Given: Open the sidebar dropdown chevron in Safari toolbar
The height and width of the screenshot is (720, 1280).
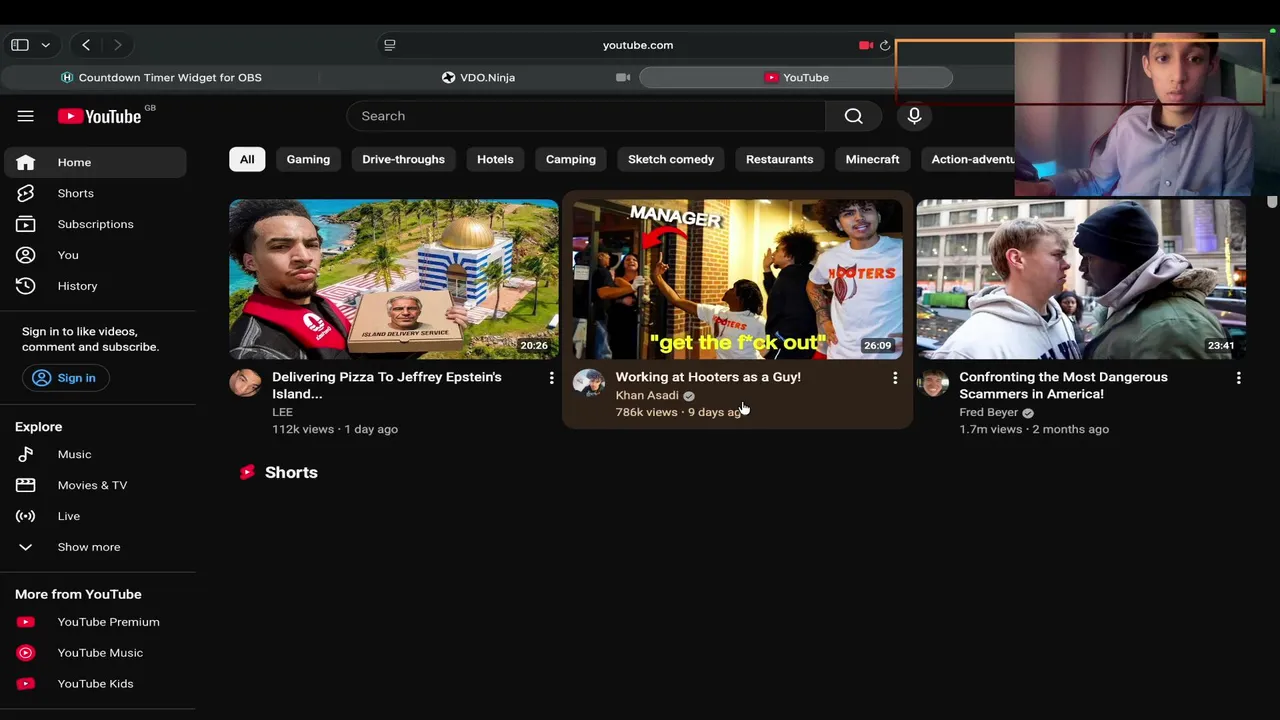Looking at the screenshot, I should point(45,45).
